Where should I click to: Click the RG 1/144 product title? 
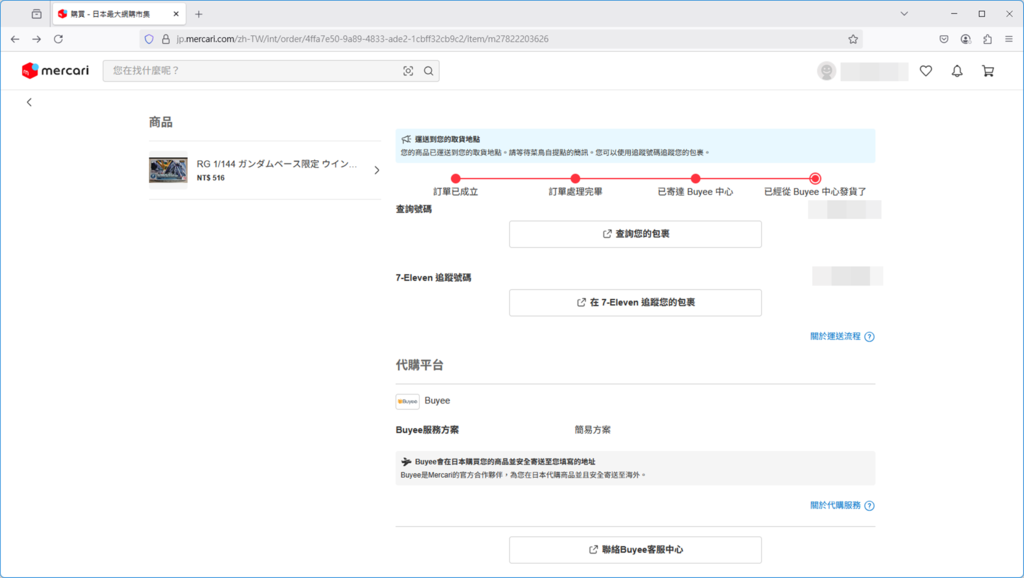pos(277,164)
